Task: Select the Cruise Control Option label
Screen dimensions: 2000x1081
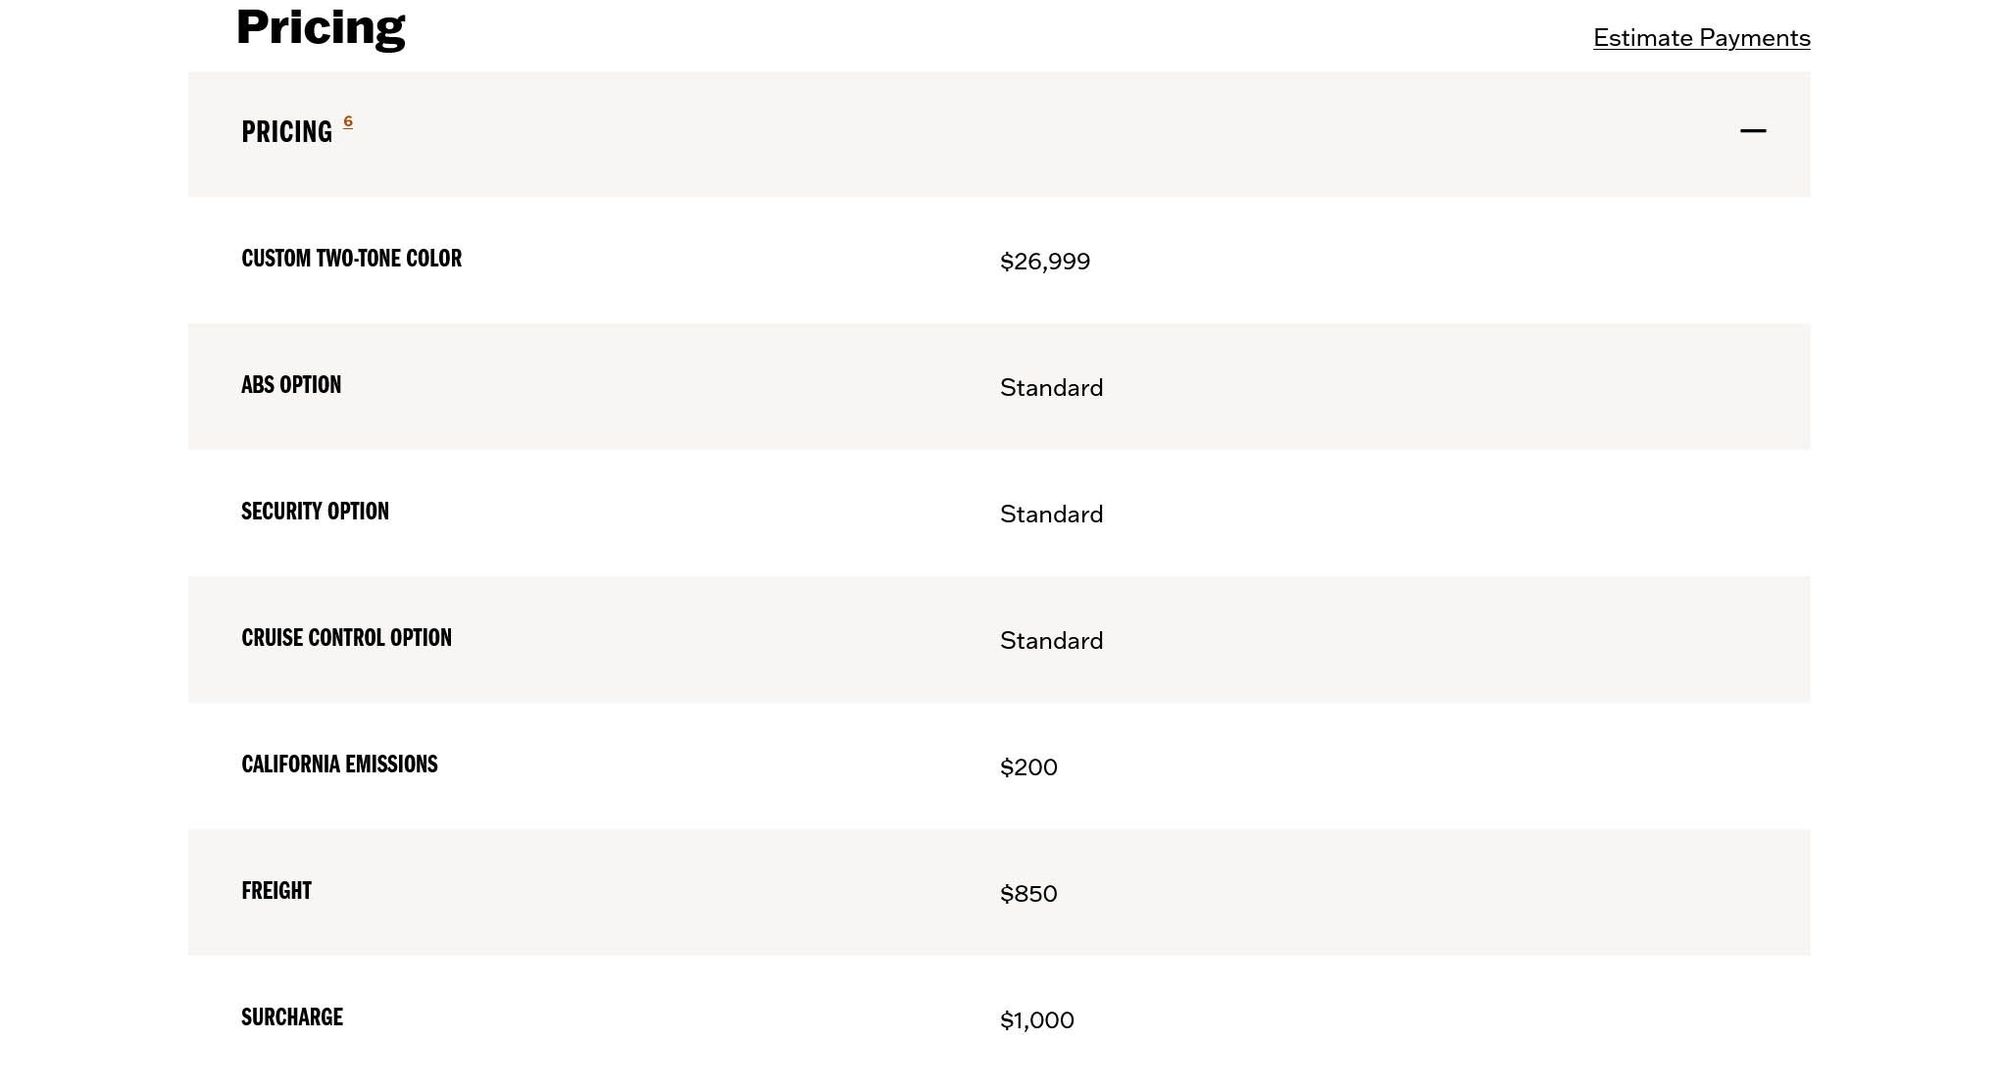Action: (346, 638)
